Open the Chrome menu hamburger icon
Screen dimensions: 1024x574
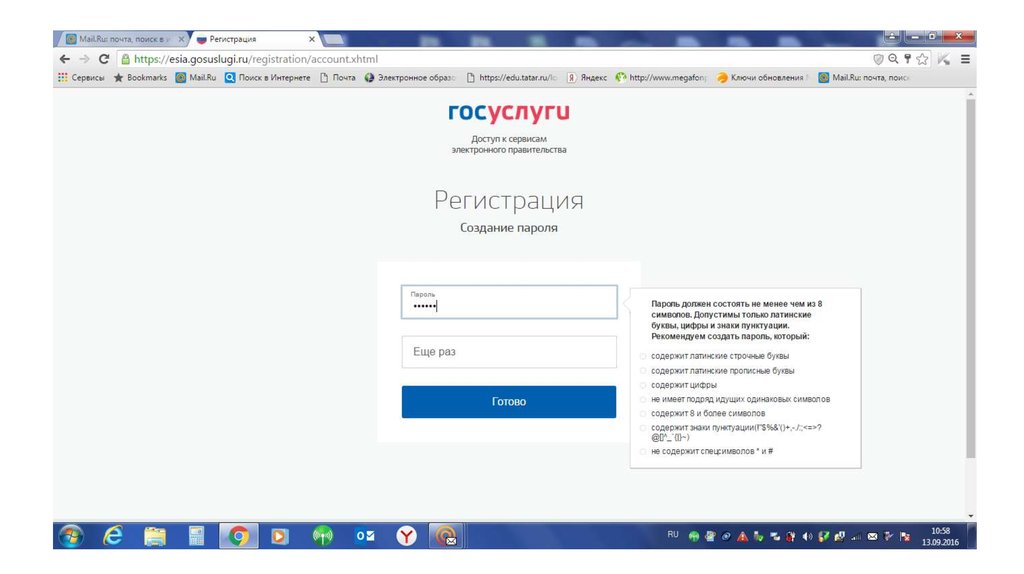(965, 59)
